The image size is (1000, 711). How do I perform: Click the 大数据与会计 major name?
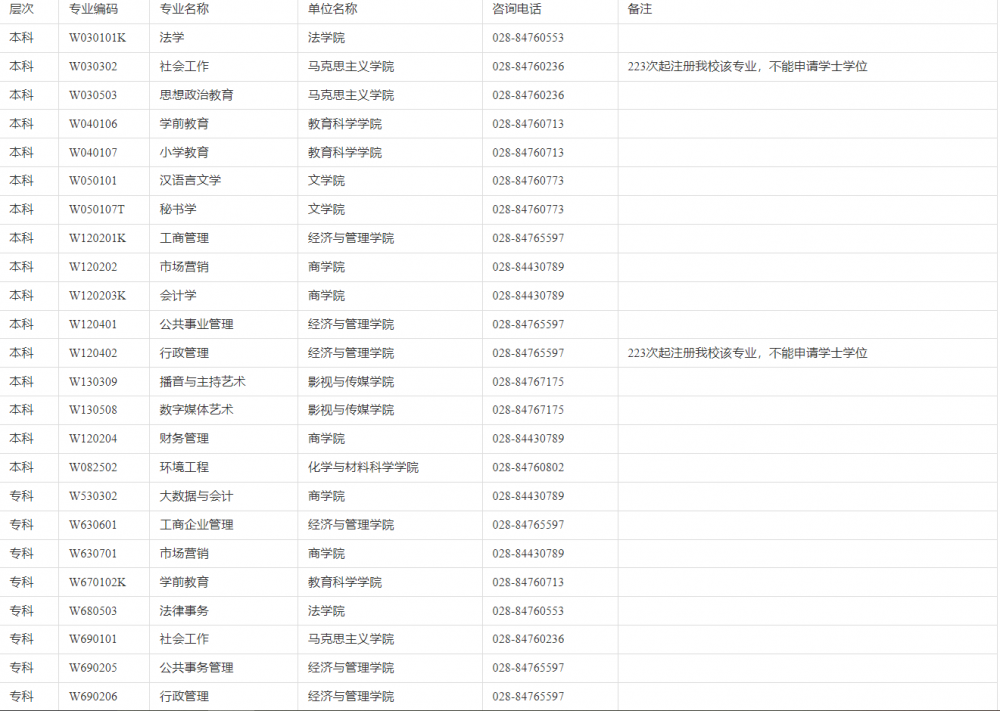coord(196,497)
